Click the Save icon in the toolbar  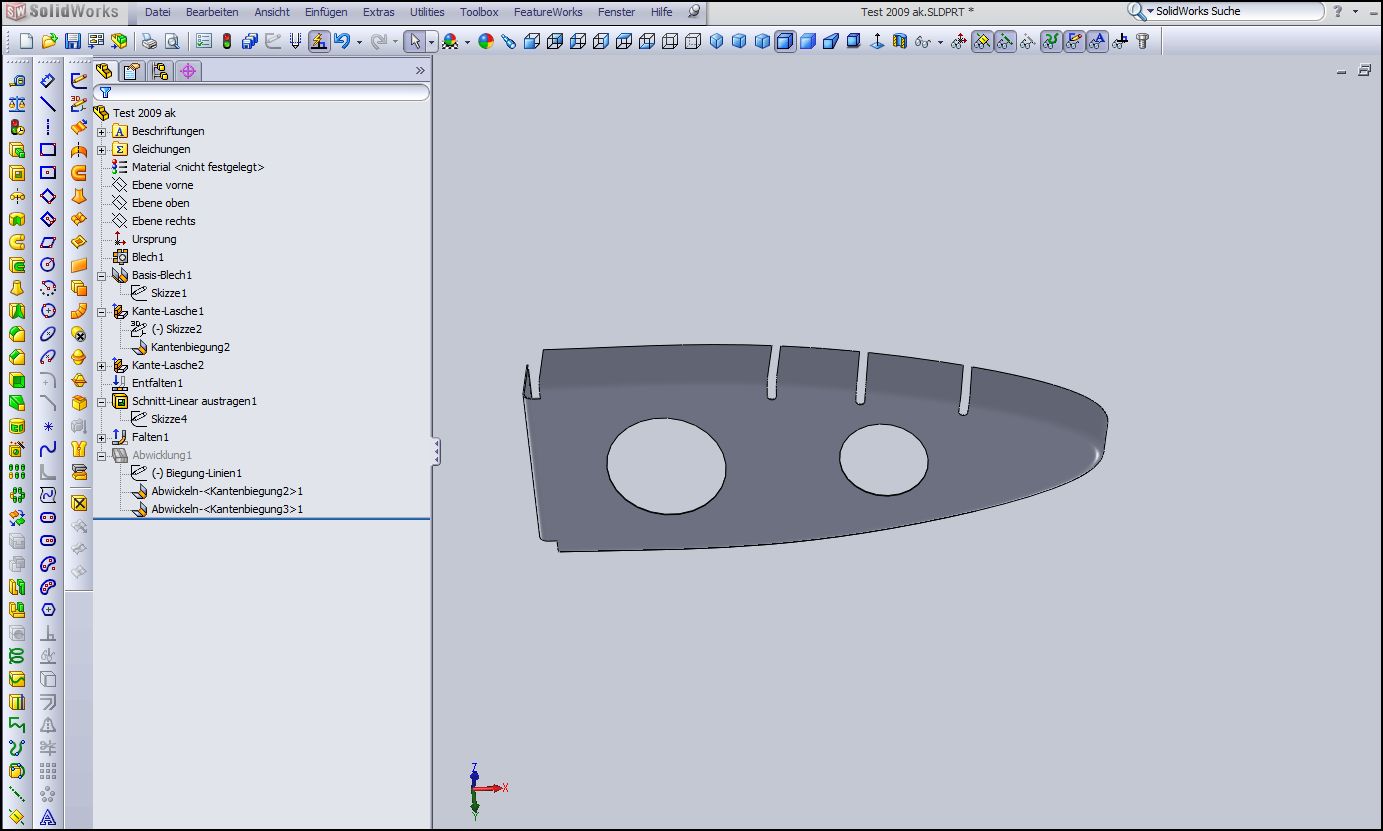pyautogui.click(x=72, y=41)
